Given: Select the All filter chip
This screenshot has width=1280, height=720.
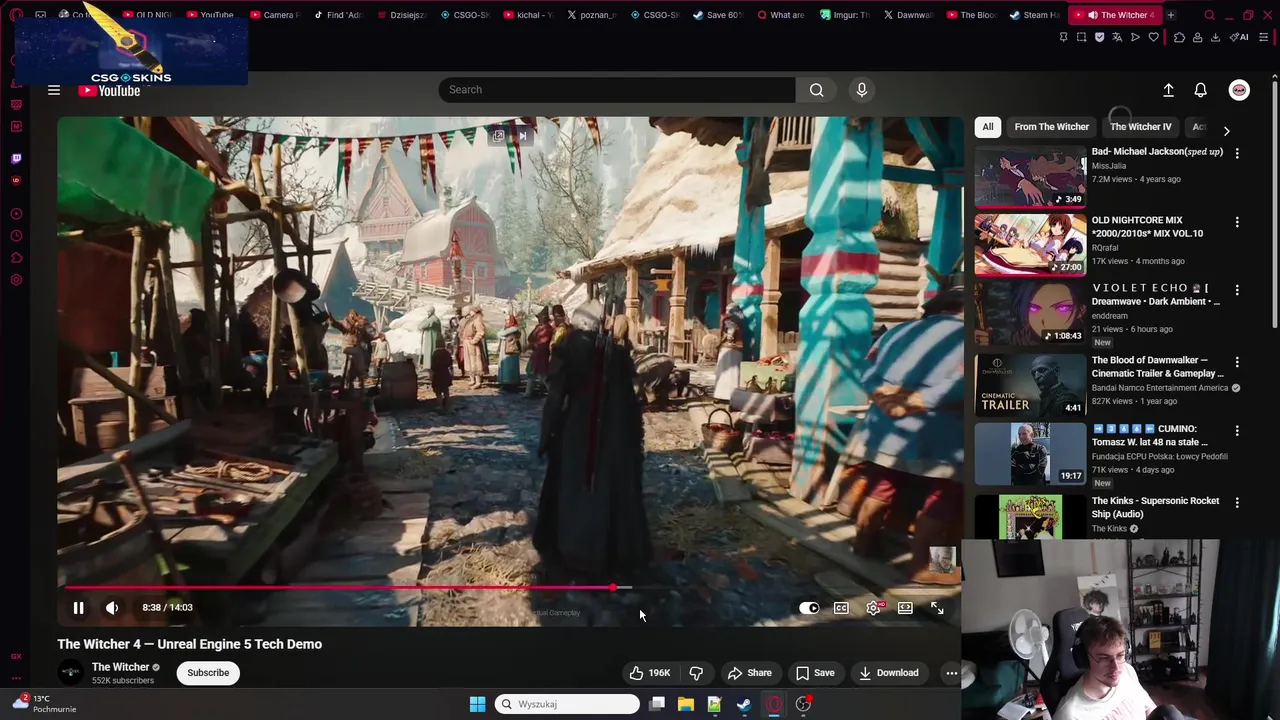Looking at the screenshot, I should (988, 127).
